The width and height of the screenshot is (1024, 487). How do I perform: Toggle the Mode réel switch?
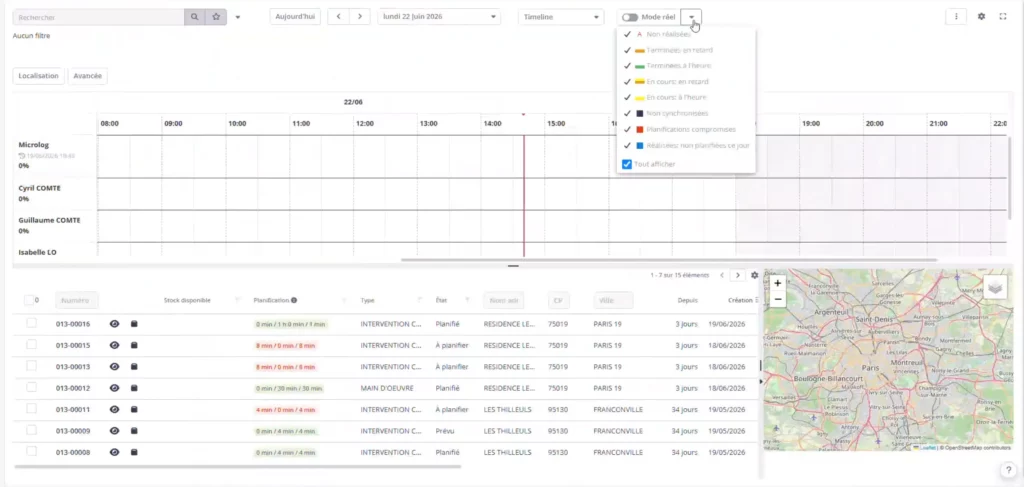coord(630,17)
